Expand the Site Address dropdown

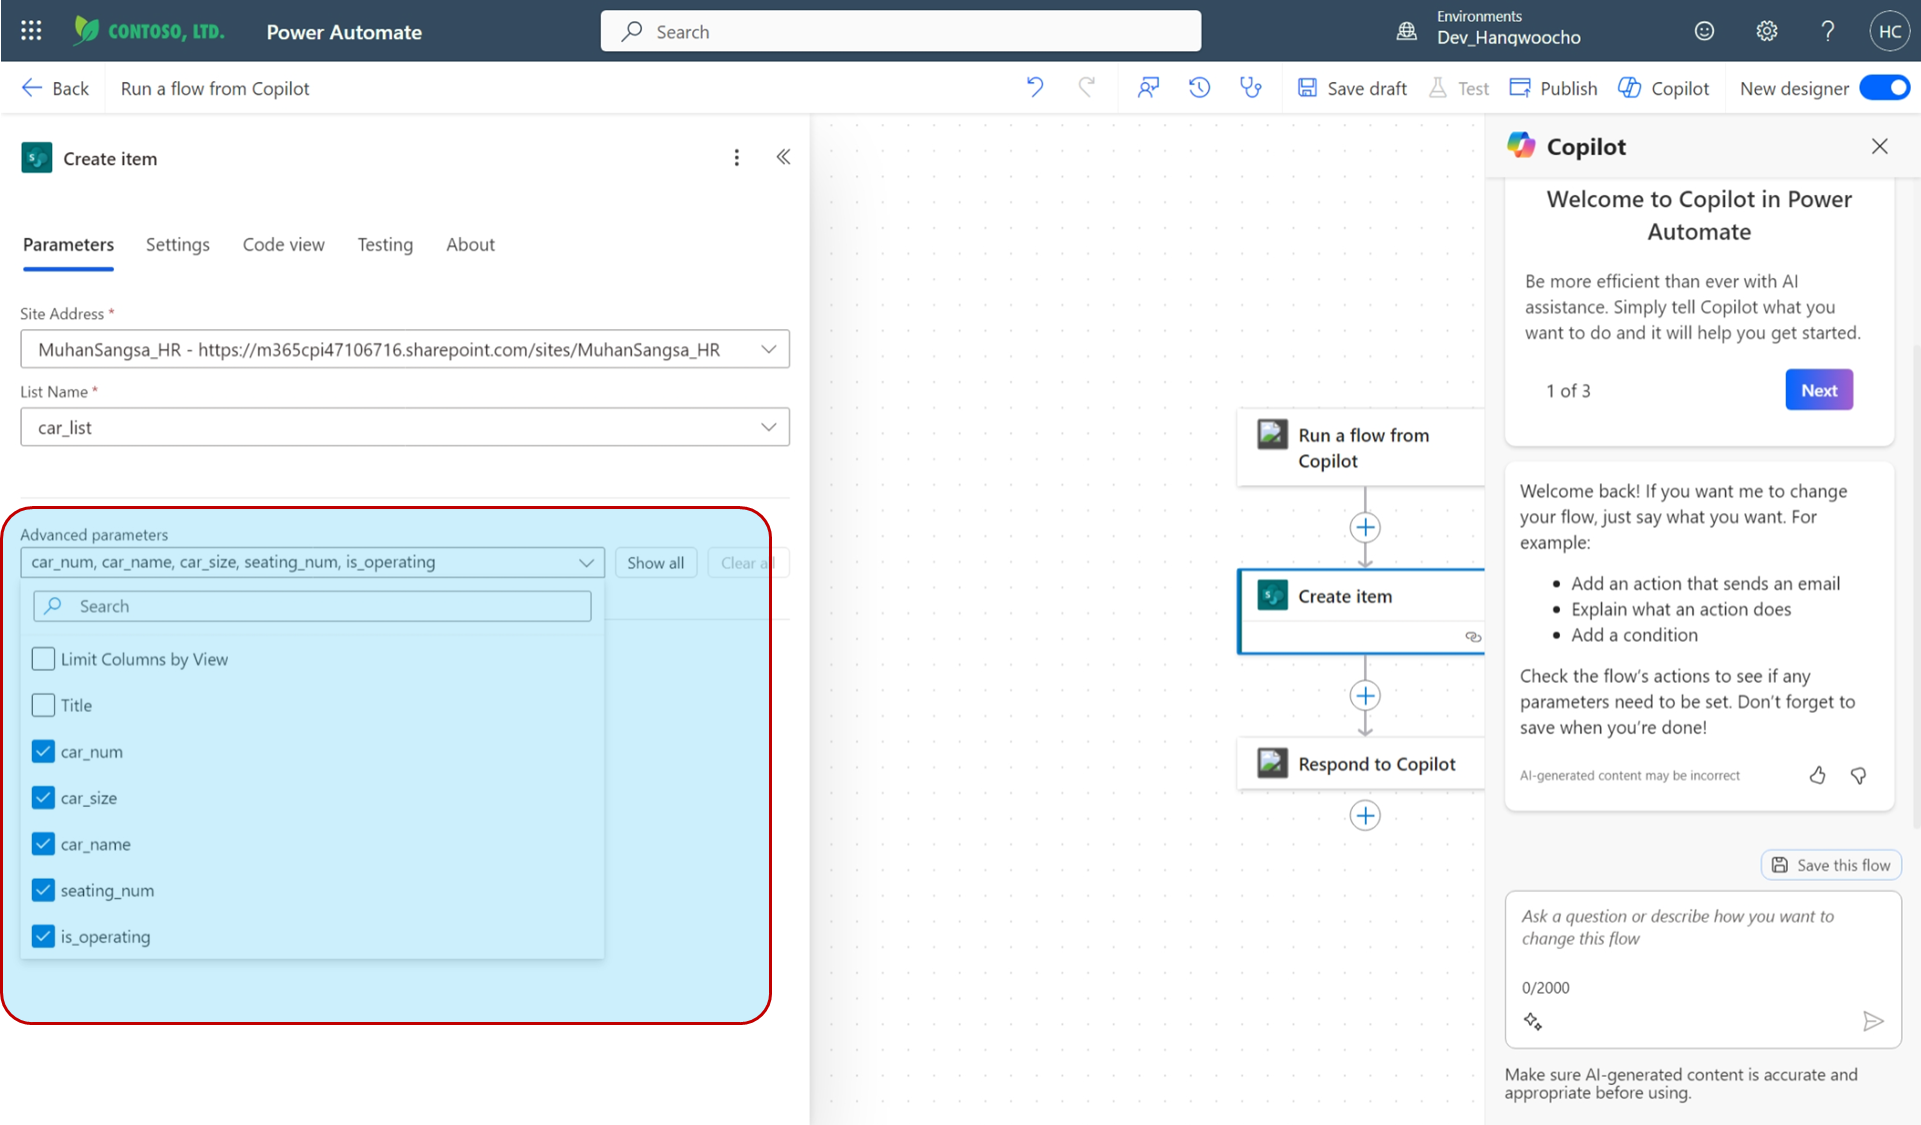768,349
